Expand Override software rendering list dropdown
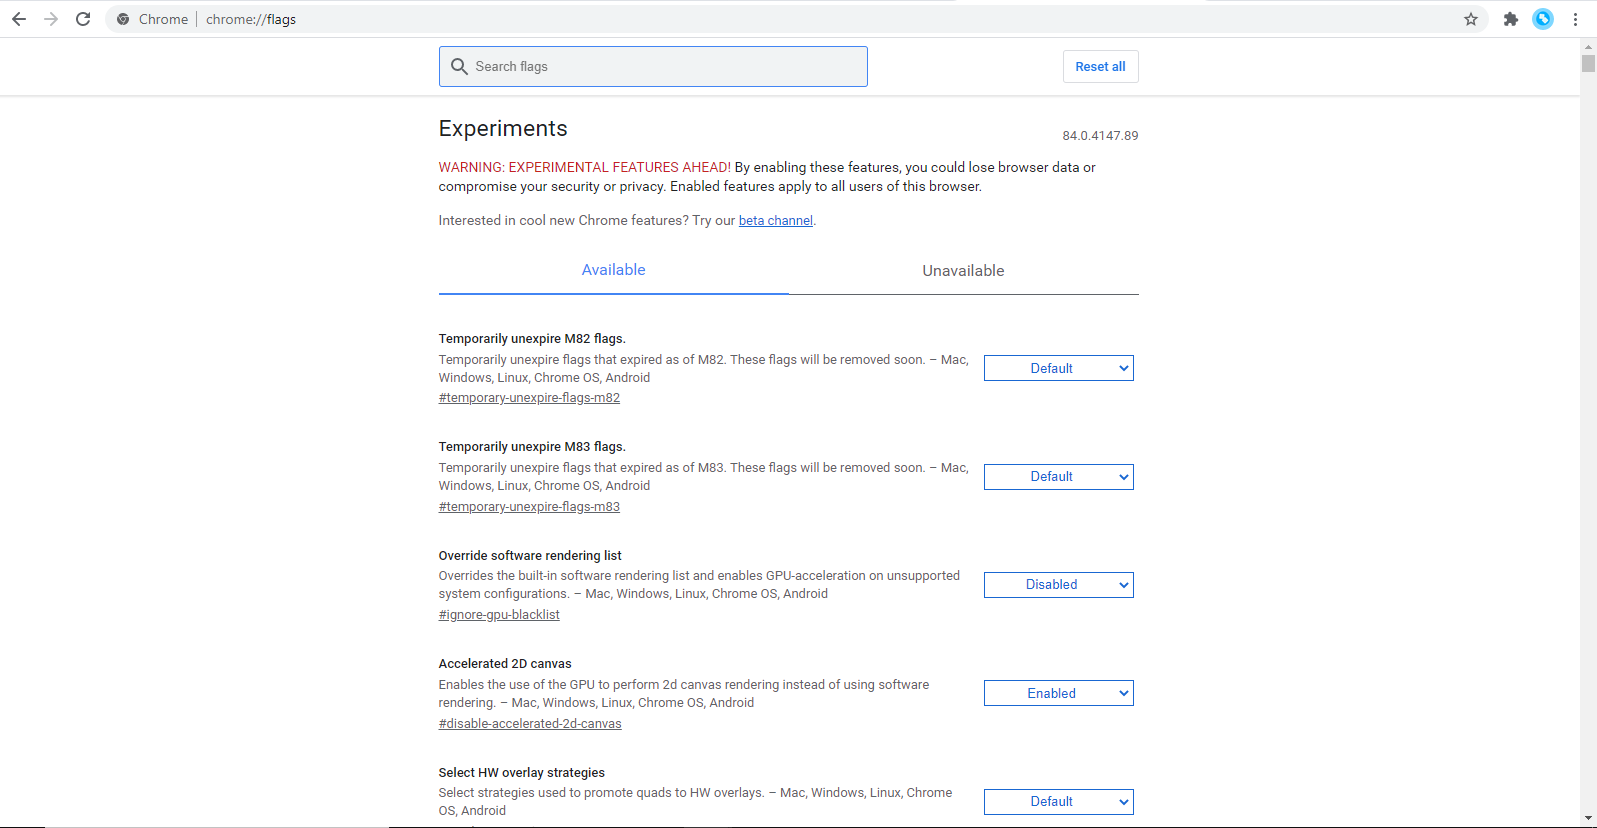 click(1058, 585)
